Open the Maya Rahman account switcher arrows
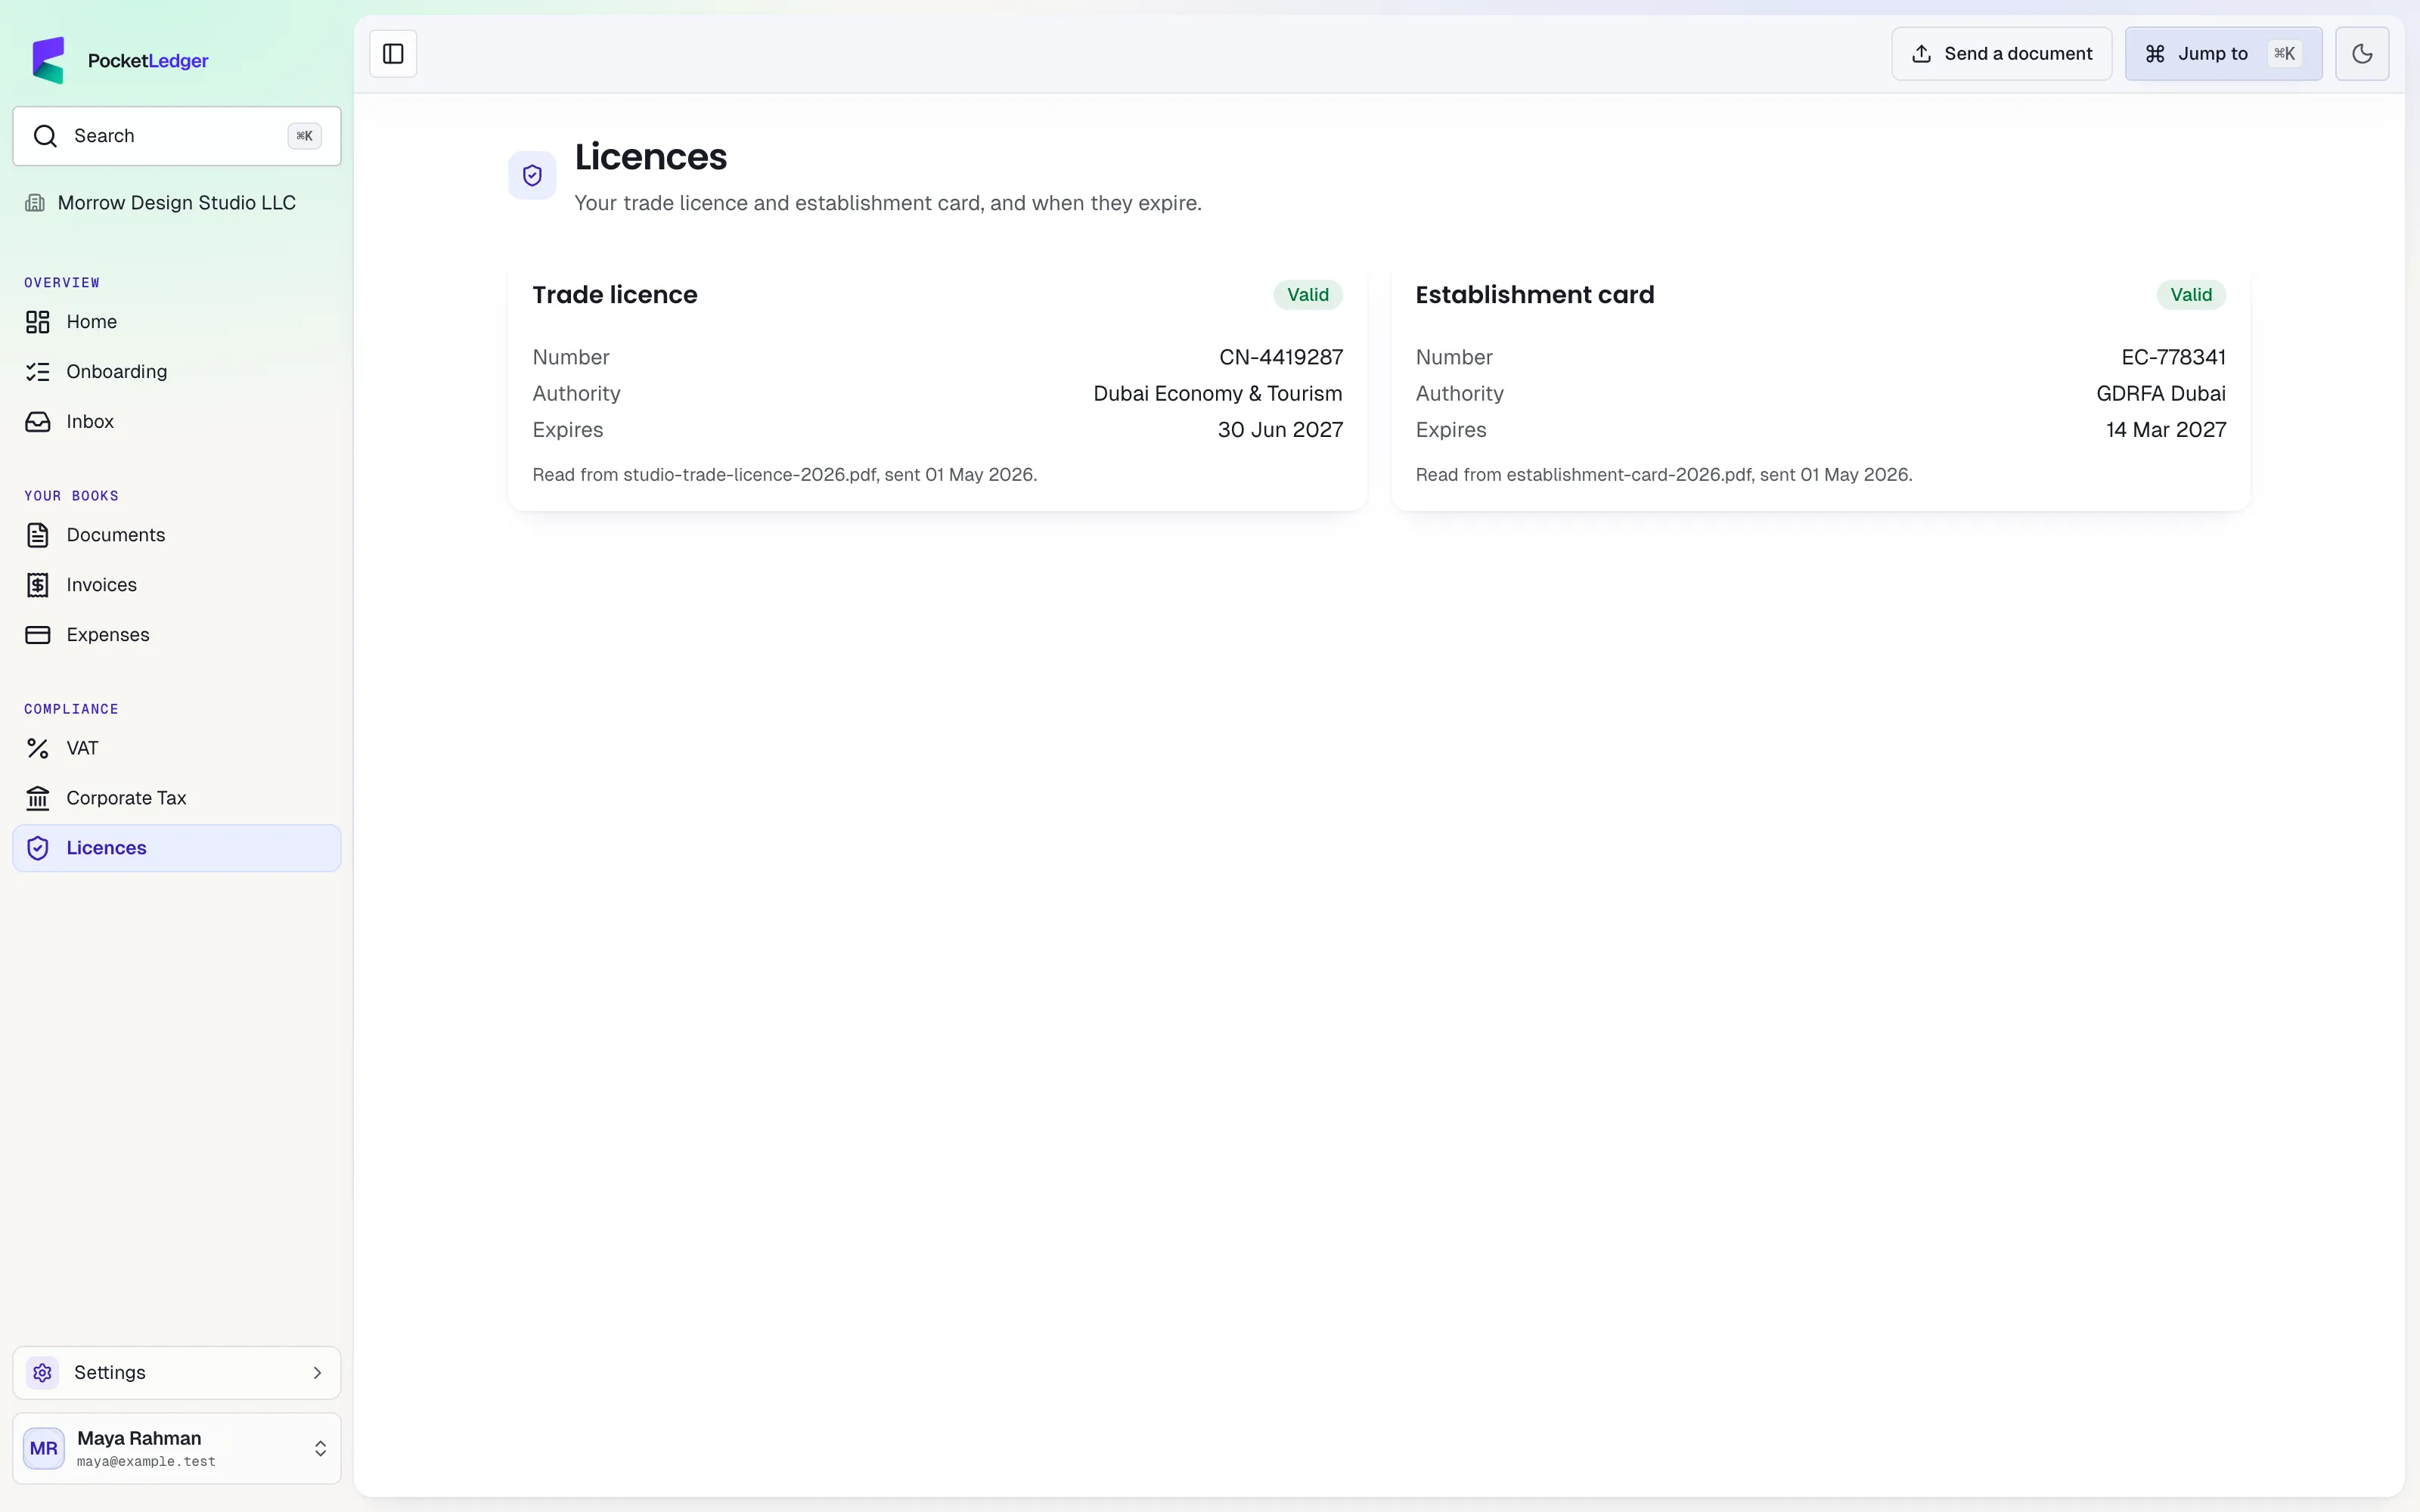Viewport: 2420px width, 1512px height. (x=320, y=1449)
